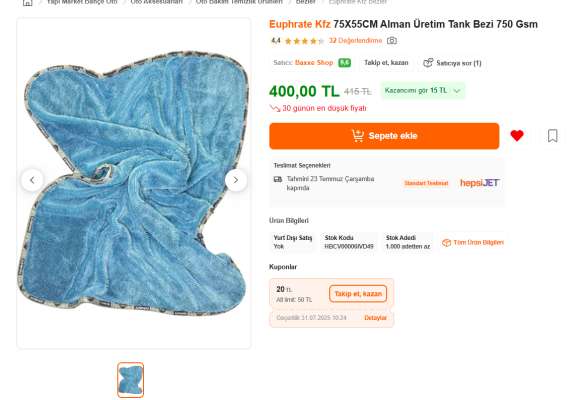This screenshot has height=400, width=587.
Task: Show next product image with right arrow
Action: point(236,180)
